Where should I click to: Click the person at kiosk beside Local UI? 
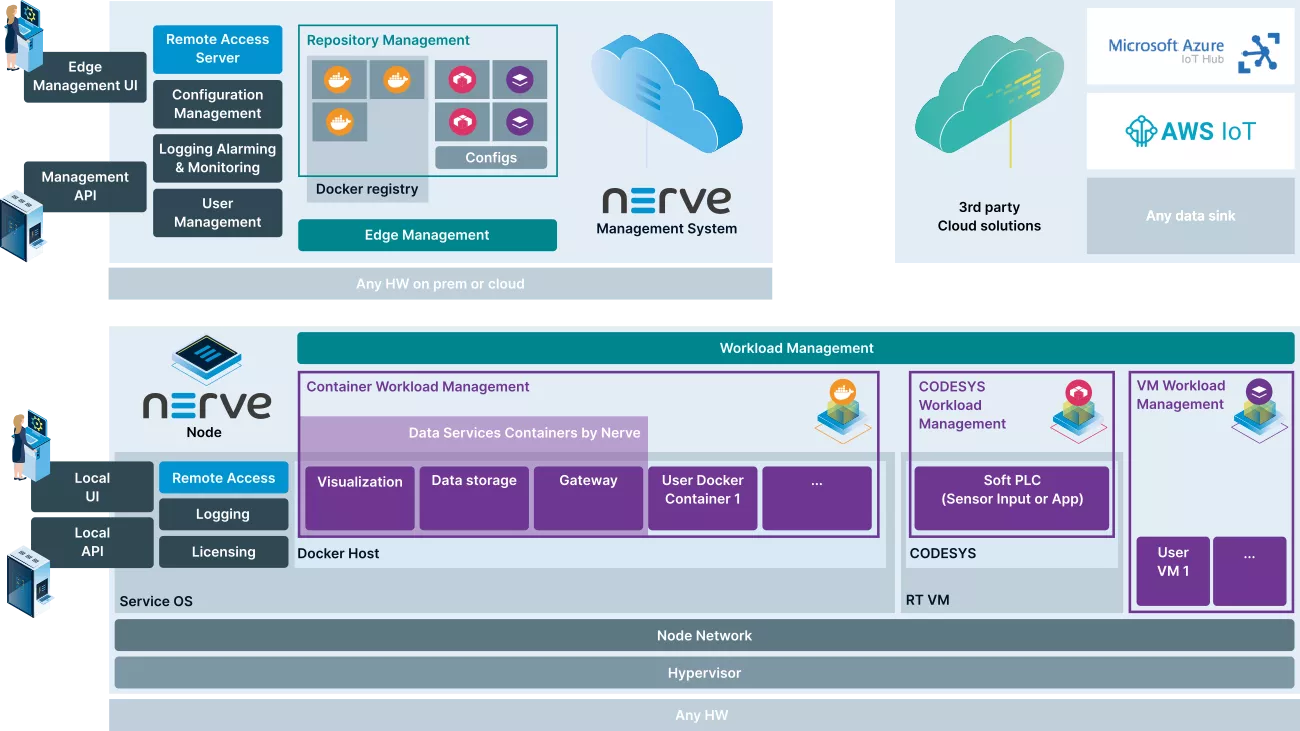[29, 444]
